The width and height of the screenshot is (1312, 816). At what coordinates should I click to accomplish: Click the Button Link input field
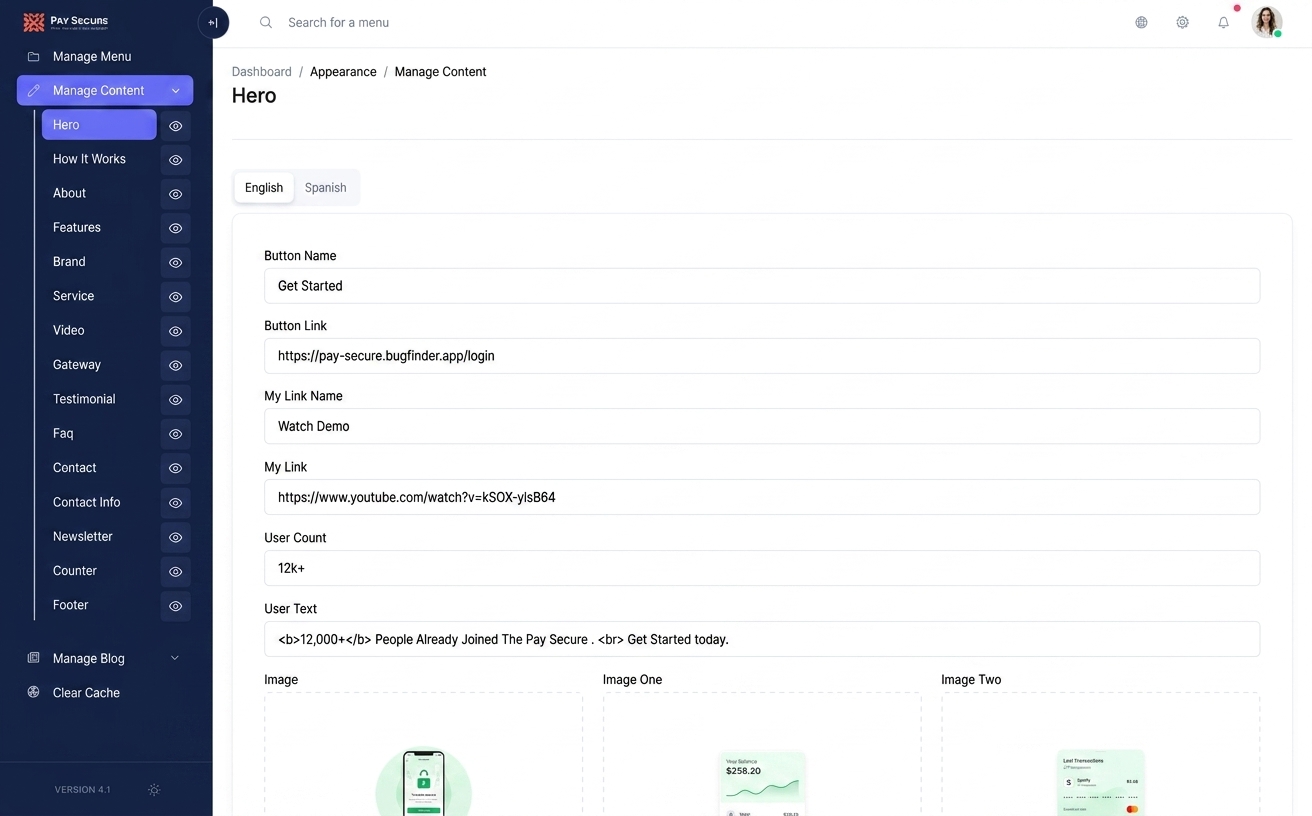(x=762, y=356)
